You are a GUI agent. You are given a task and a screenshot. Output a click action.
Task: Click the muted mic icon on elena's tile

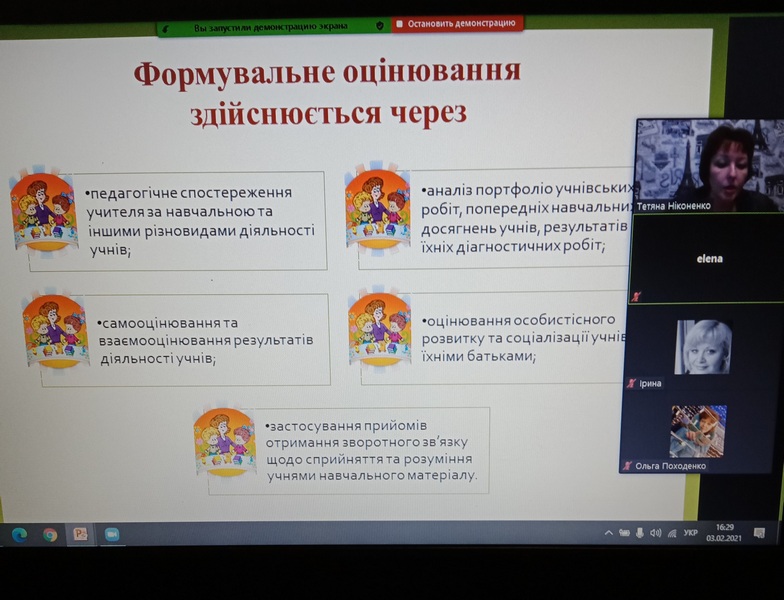click(636, 296)
